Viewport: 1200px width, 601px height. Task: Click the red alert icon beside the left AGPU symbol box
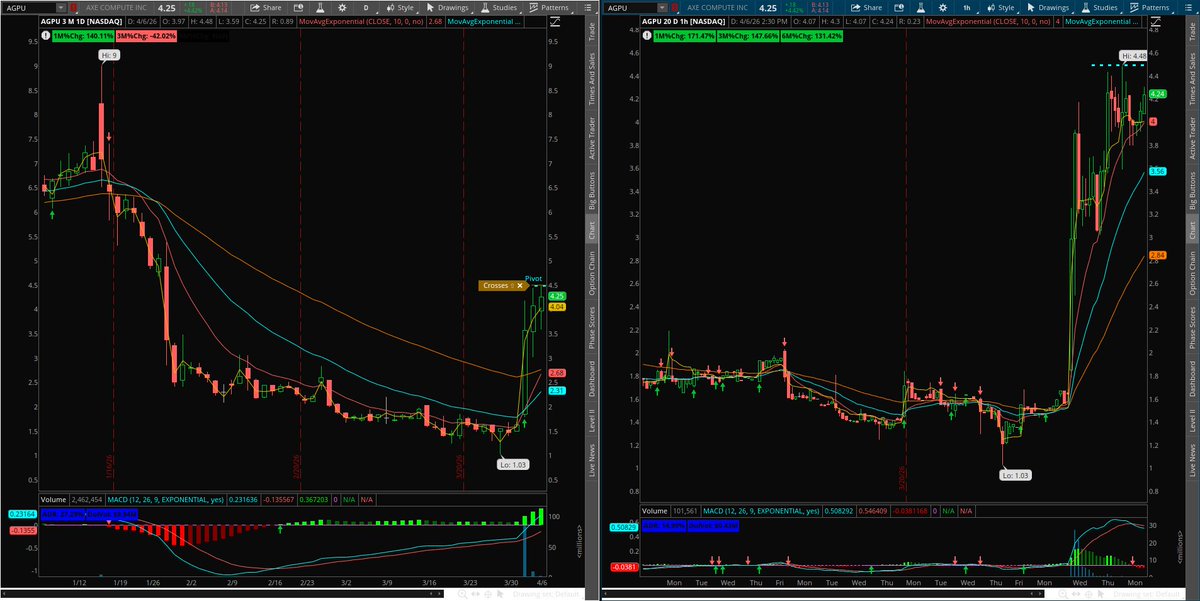click(x=74, y=7)
